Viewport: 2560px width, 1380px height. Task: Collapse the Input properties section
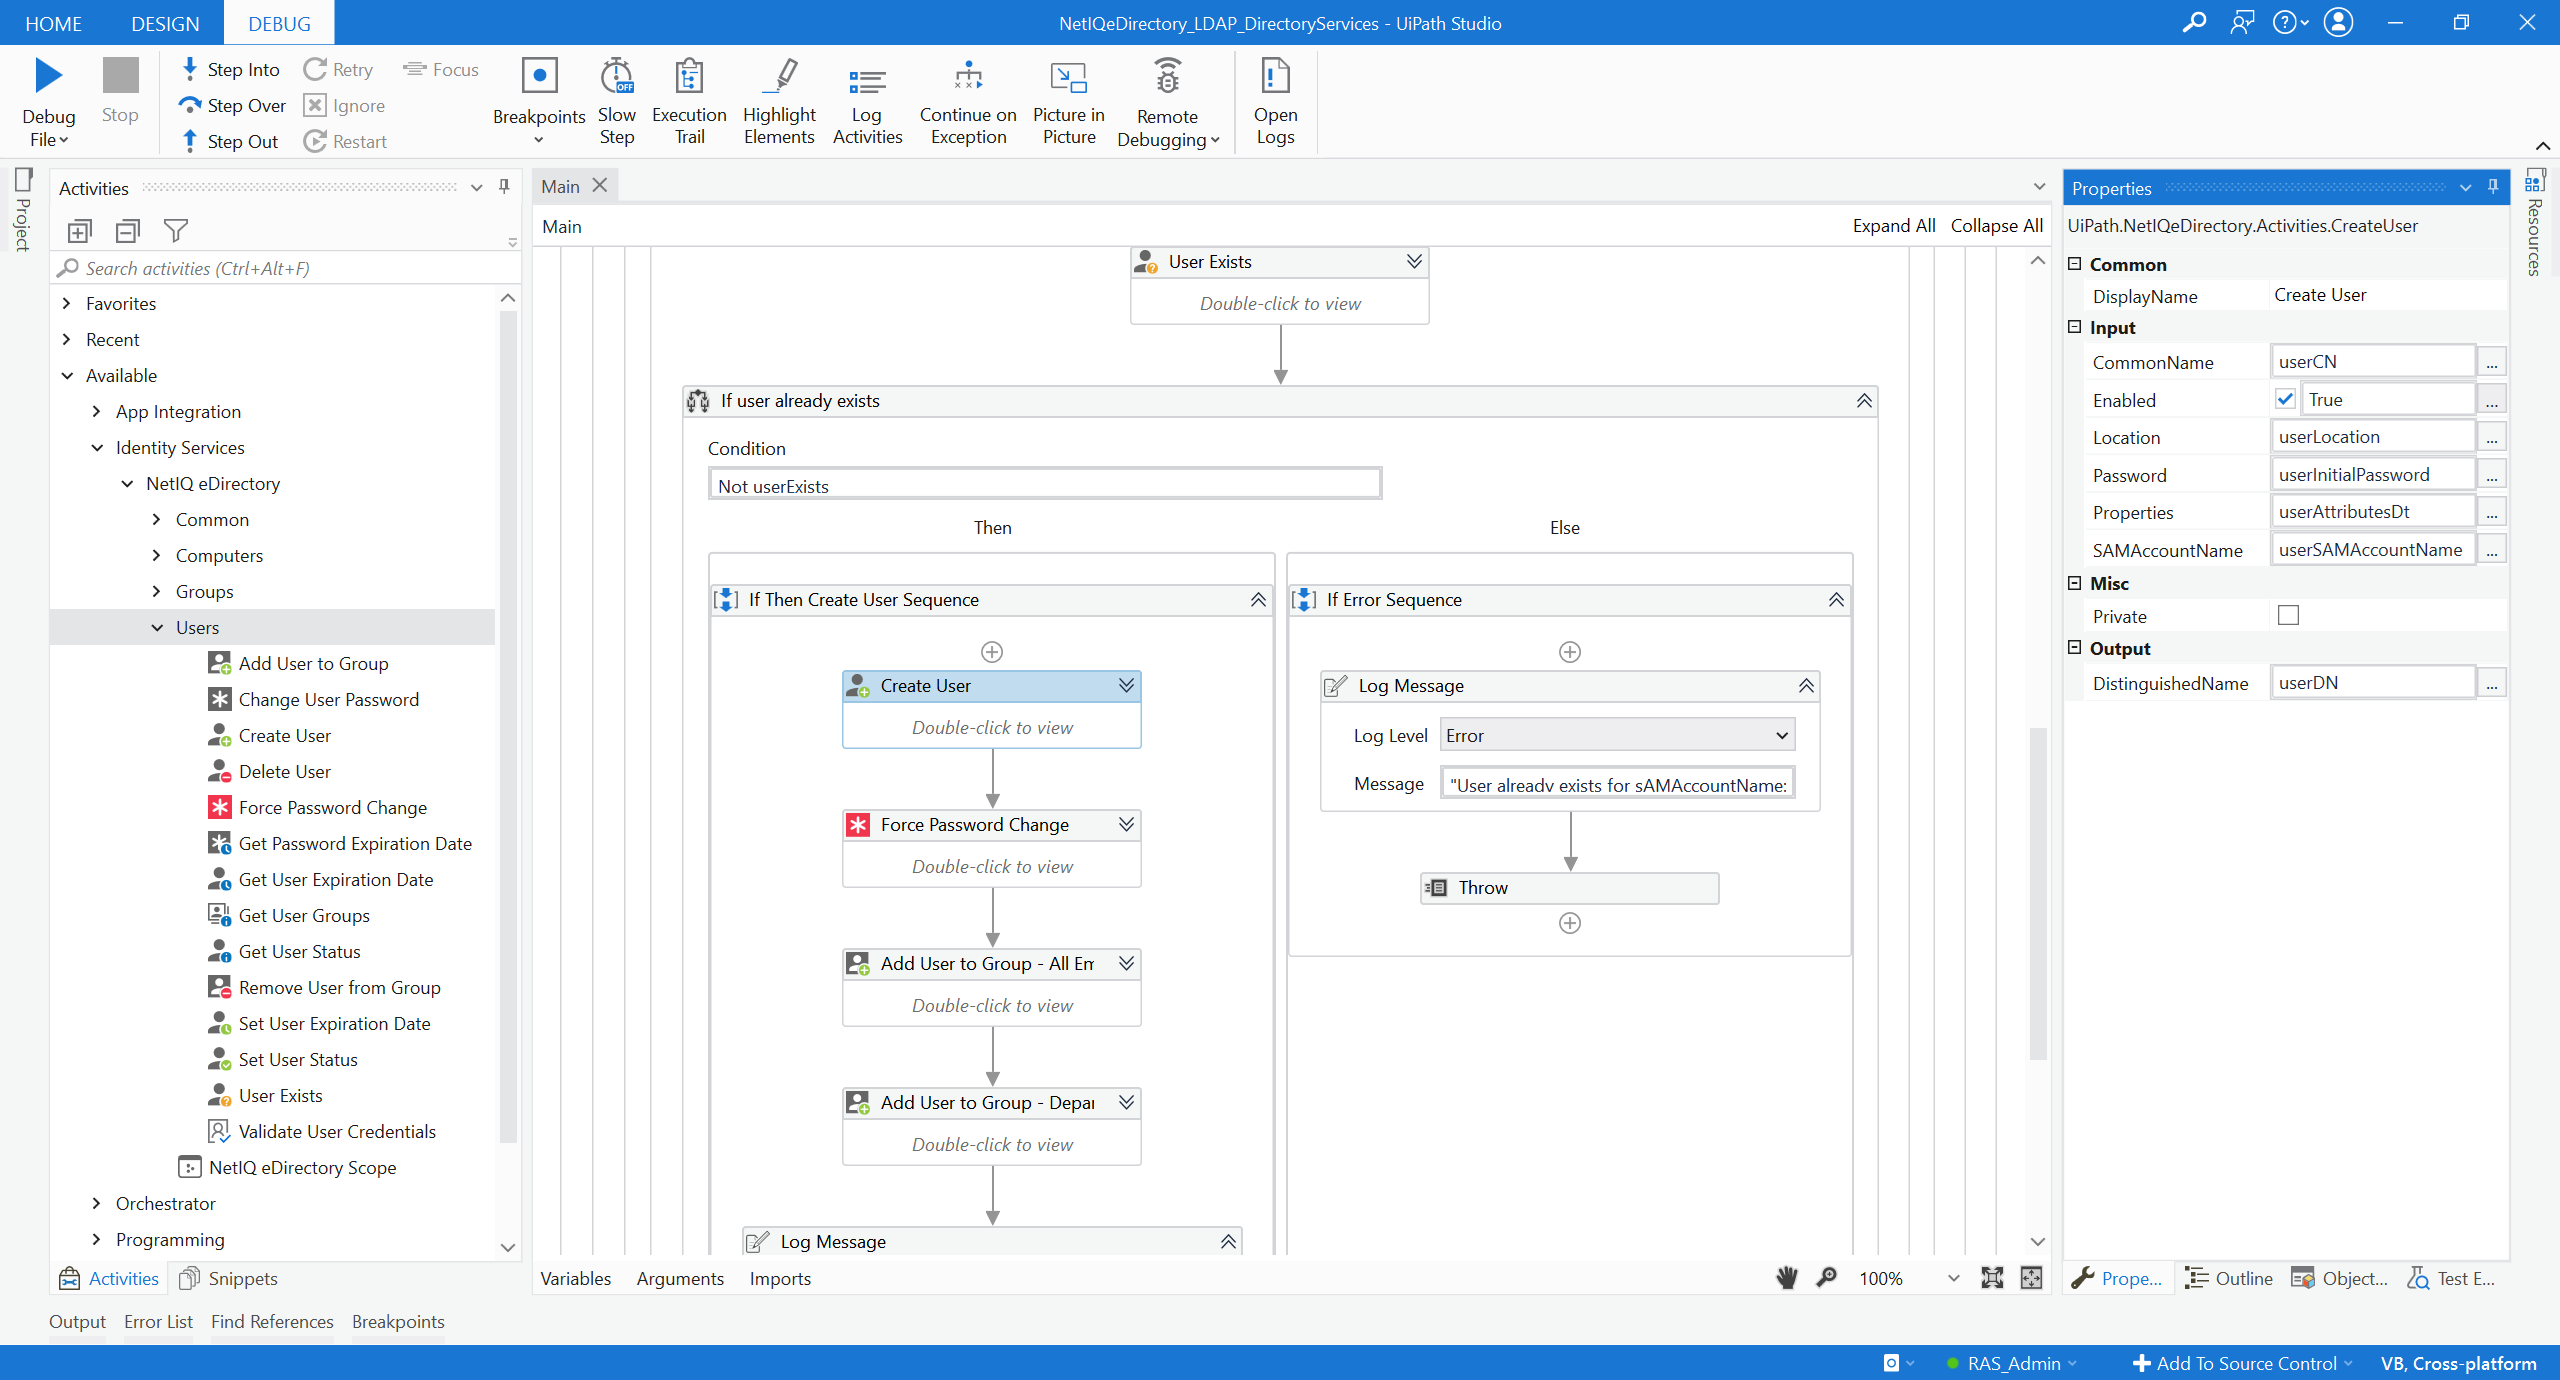pos(2075,327)
